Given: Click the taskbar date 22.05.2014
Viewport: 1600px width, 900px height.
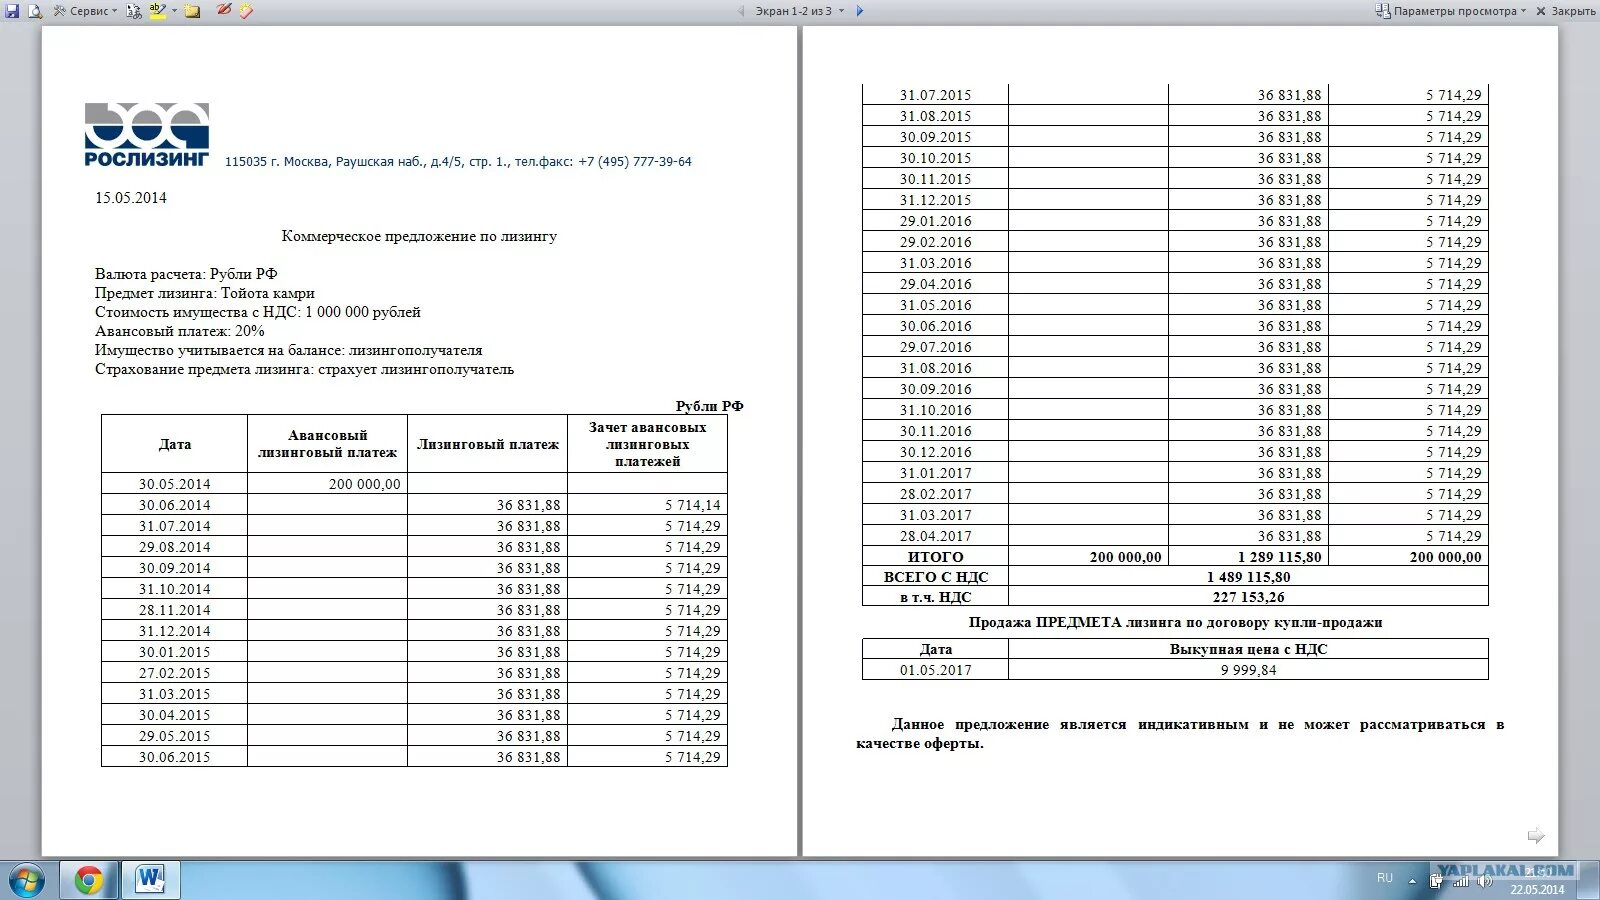Looking at the screenshot, I should tap(1537, 889).
